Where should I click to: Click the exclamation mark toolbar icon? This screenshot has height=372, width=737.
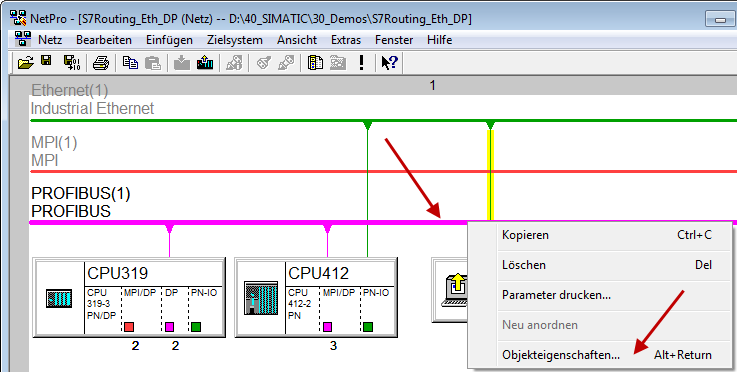tap(361, 63)
